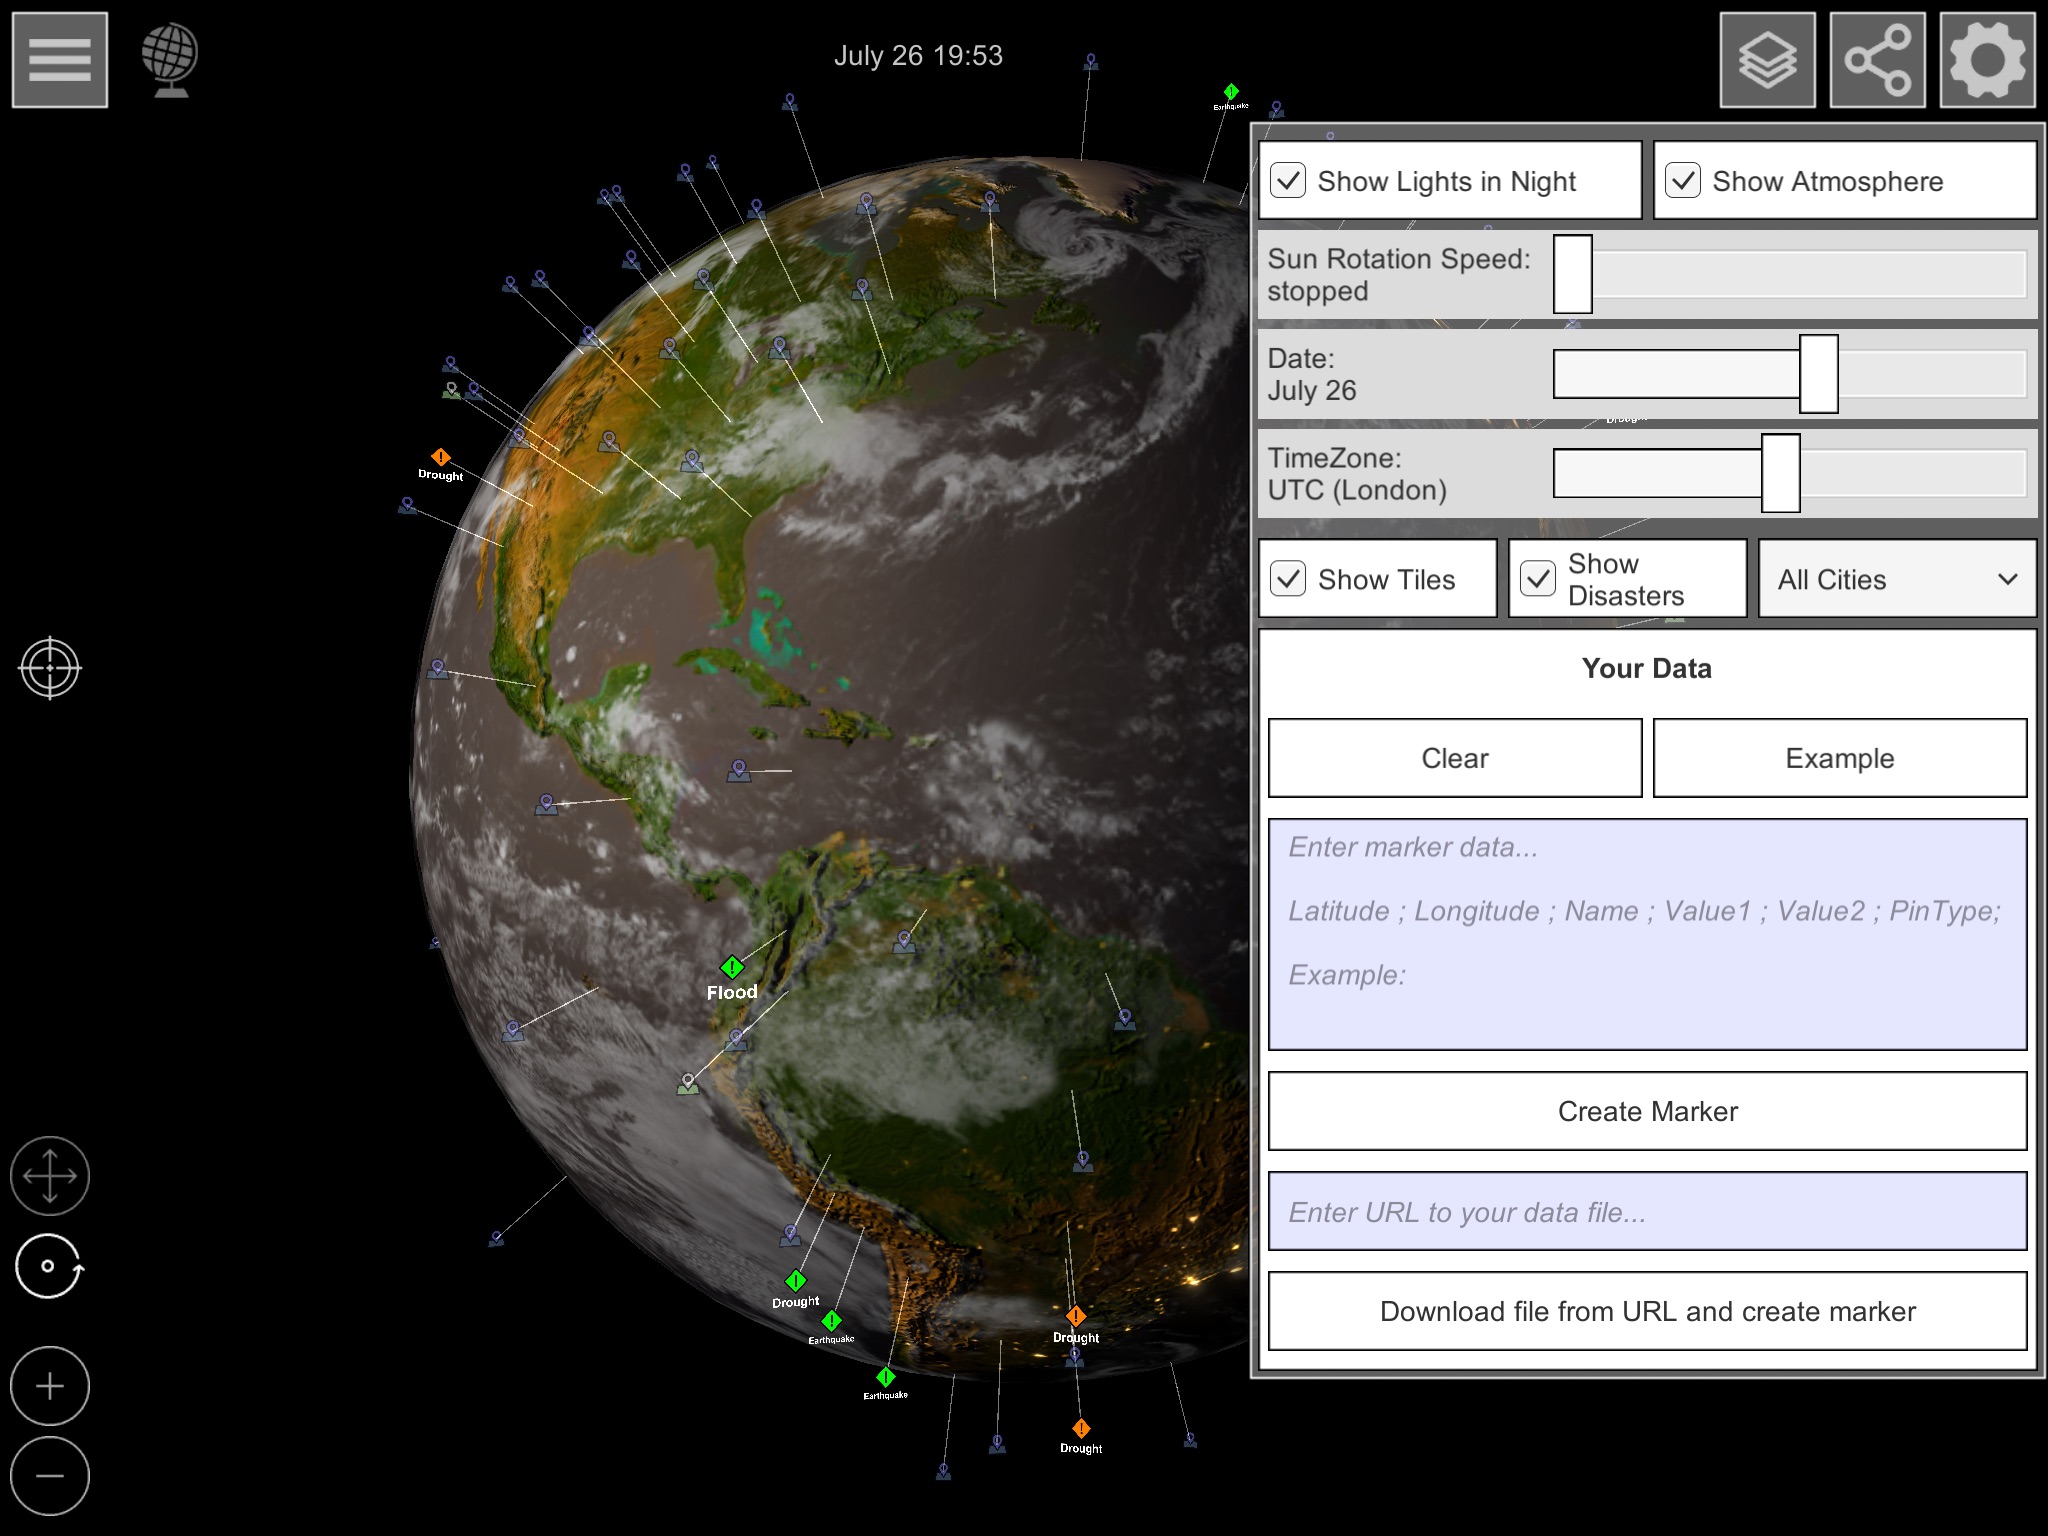The height and width of the screenshot is (1536, 2048).
Task: Click the rotate globe icon
Action: point(48,1267)
